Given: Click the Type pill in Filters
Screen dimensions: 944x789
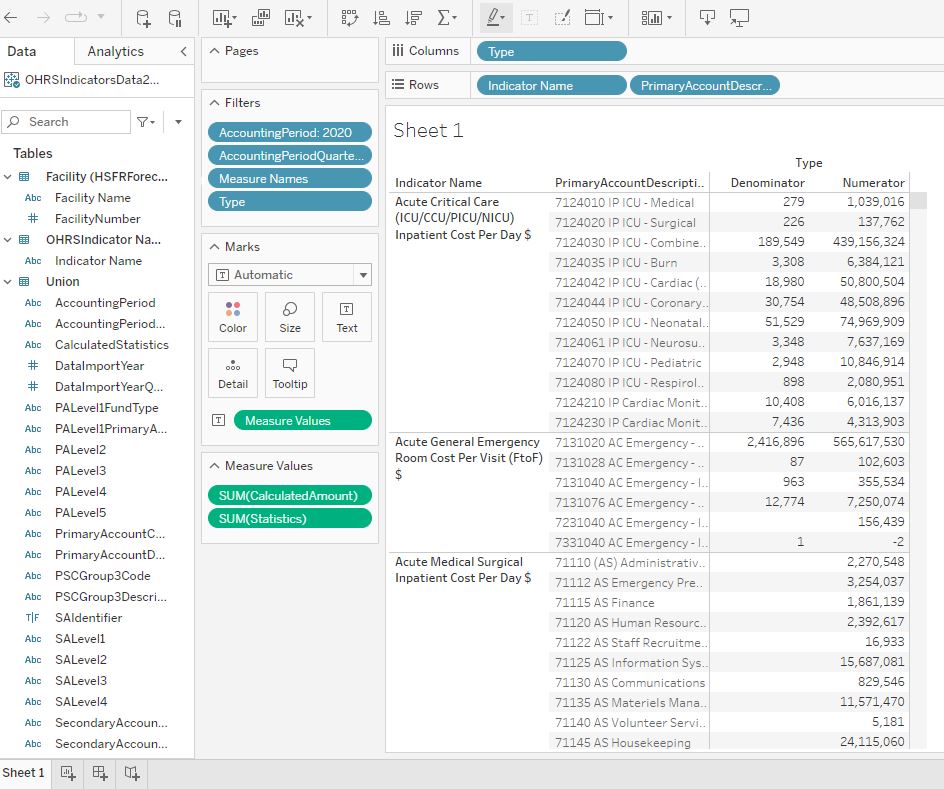Looking at the screenshot, I should tap(290, 202).
